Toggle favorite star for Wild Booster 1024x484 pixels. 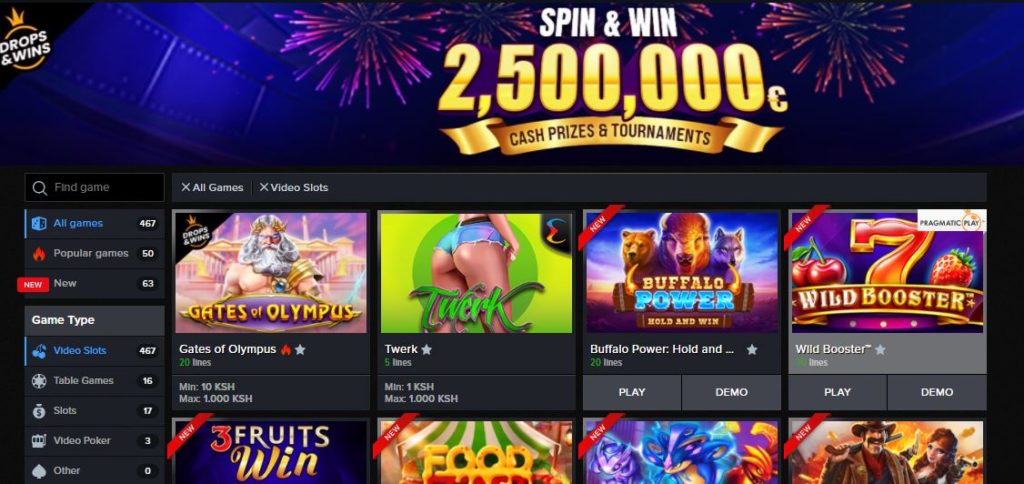point(880,349)
